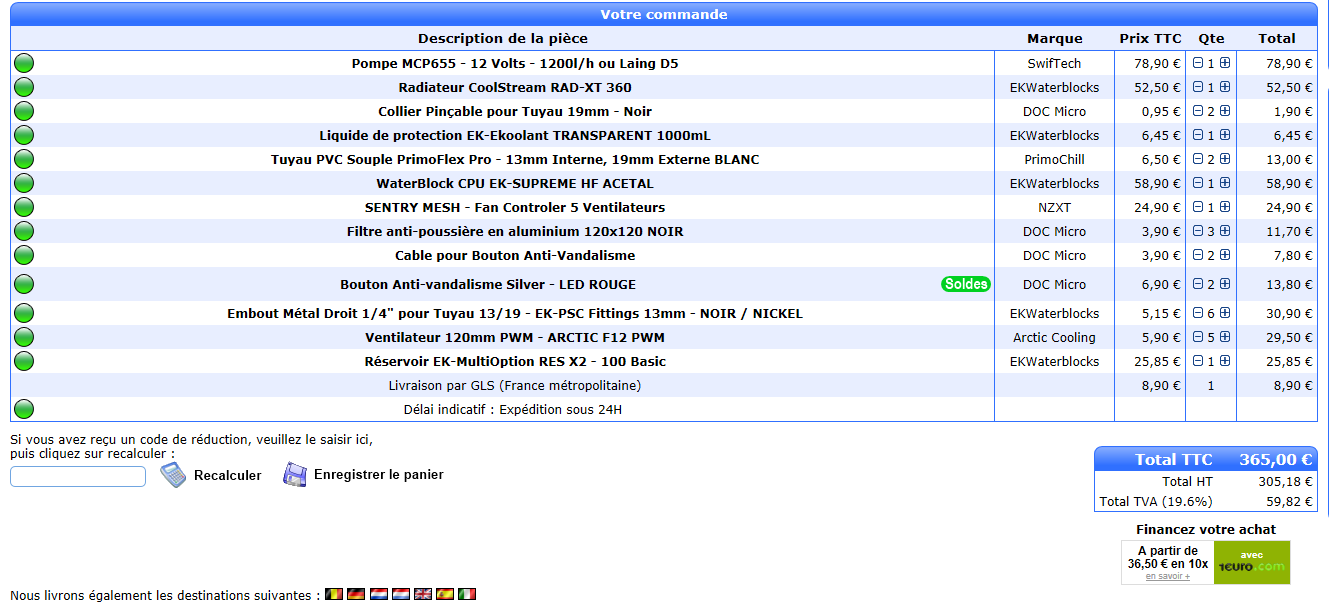The height and width of the screenshot is (603, 1329).
Task: Click the discount code input field
Action: pyautogui.click(x=78, y=477)
